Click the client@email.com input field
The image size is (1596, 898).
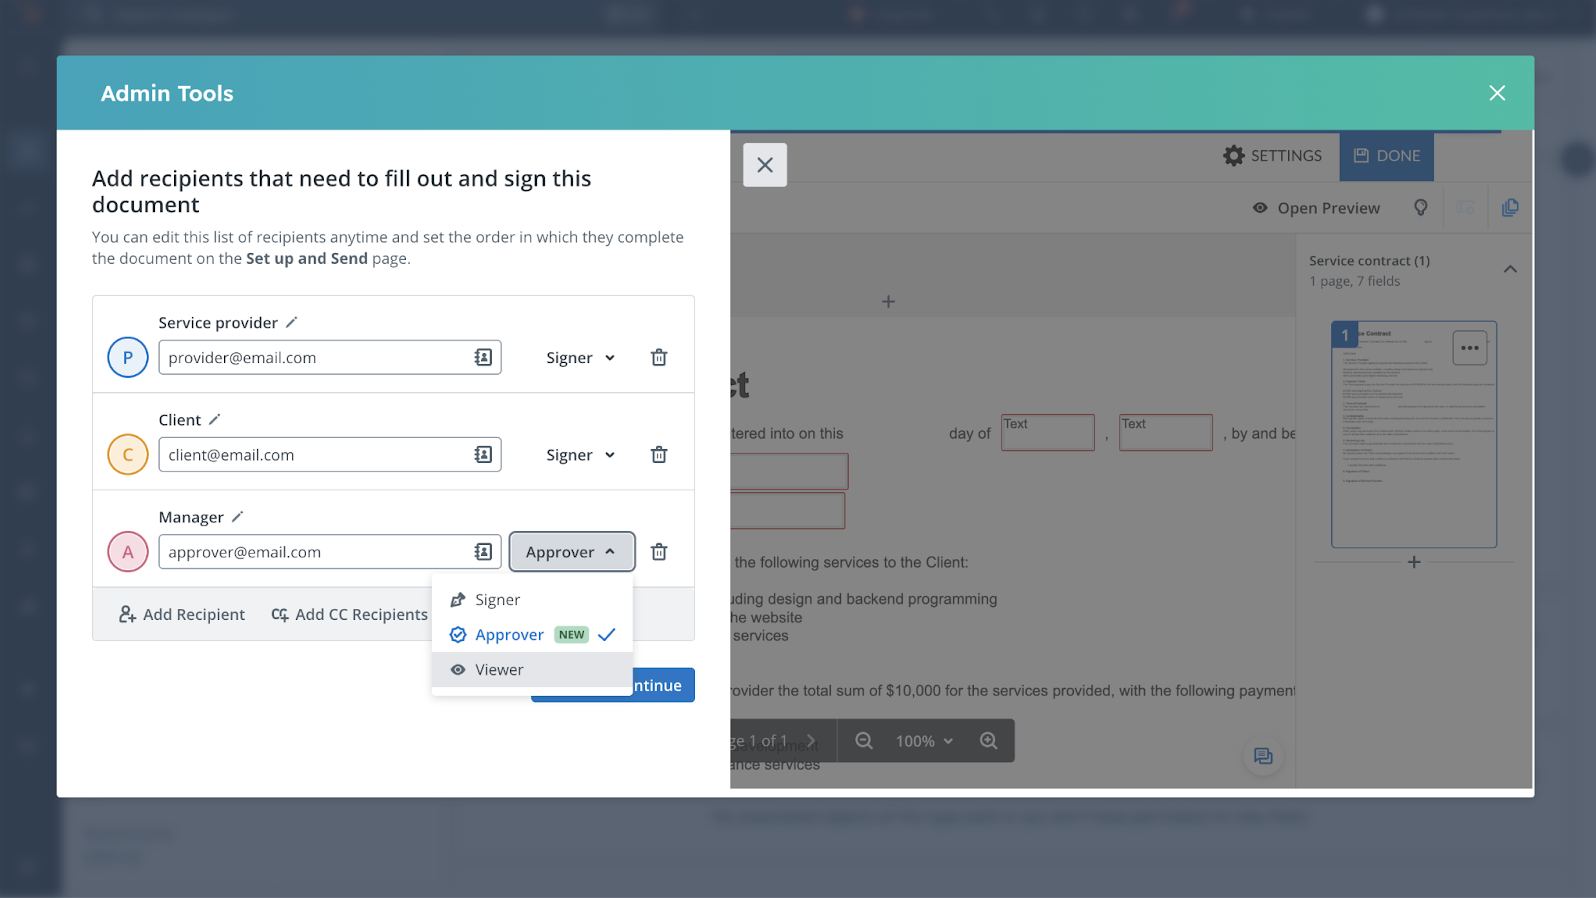(329, 454)
